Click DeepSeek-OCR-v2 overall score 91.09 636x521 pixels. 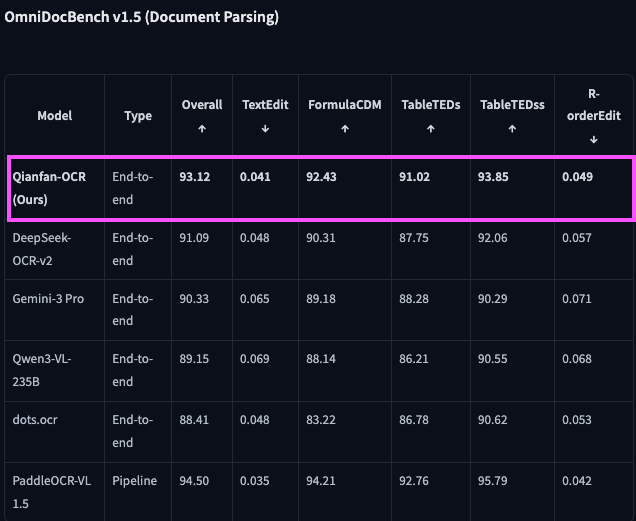[194, 238]
